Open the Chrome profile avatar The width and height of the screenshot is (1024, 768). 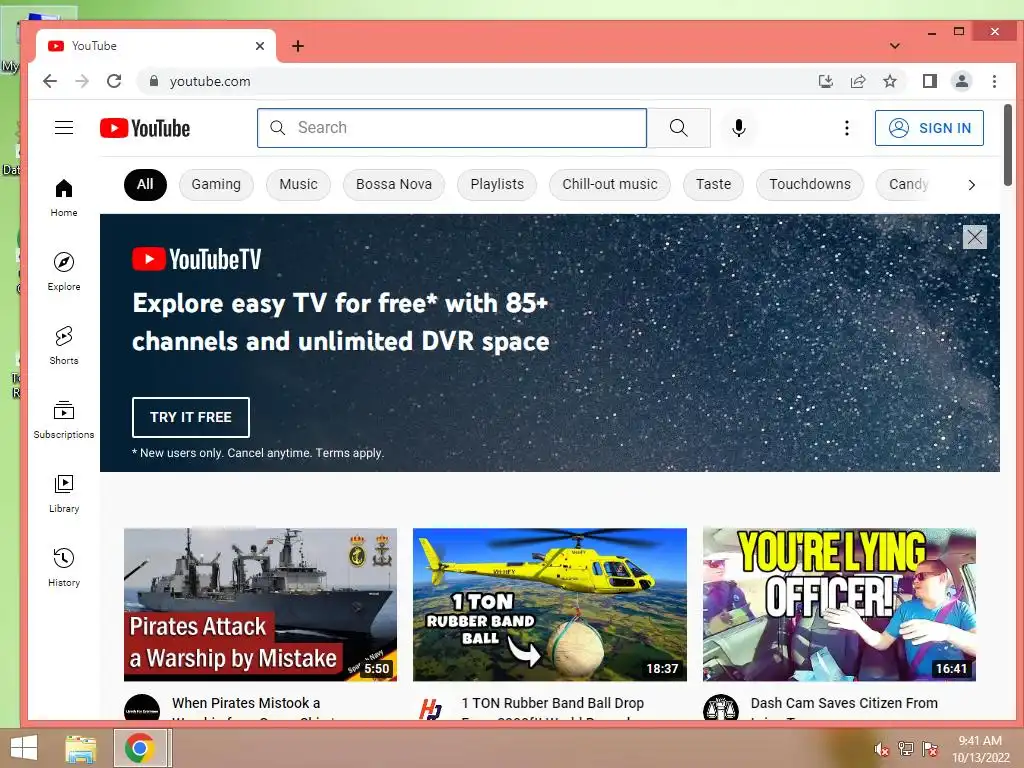click(962, 81)
